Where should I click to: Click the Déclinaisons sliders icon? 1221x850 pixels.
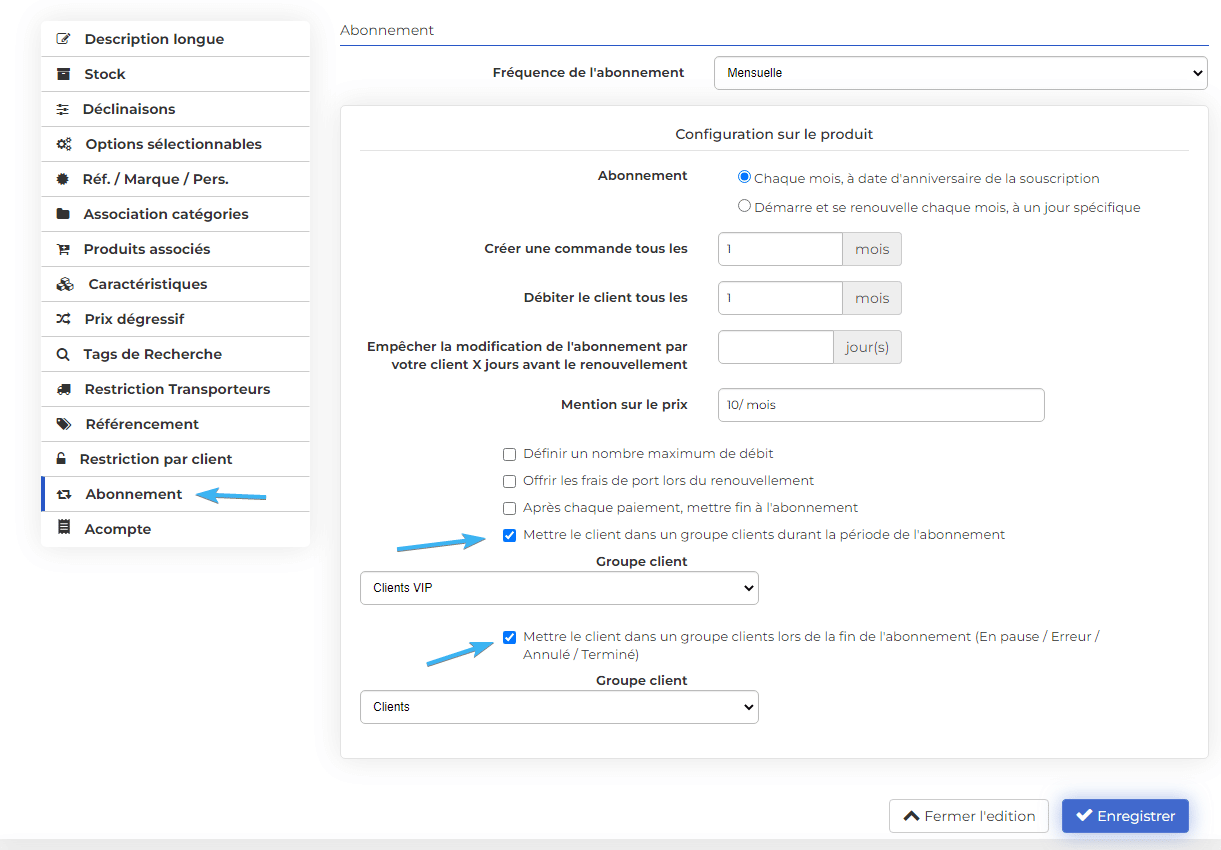[x=63, y=109]
